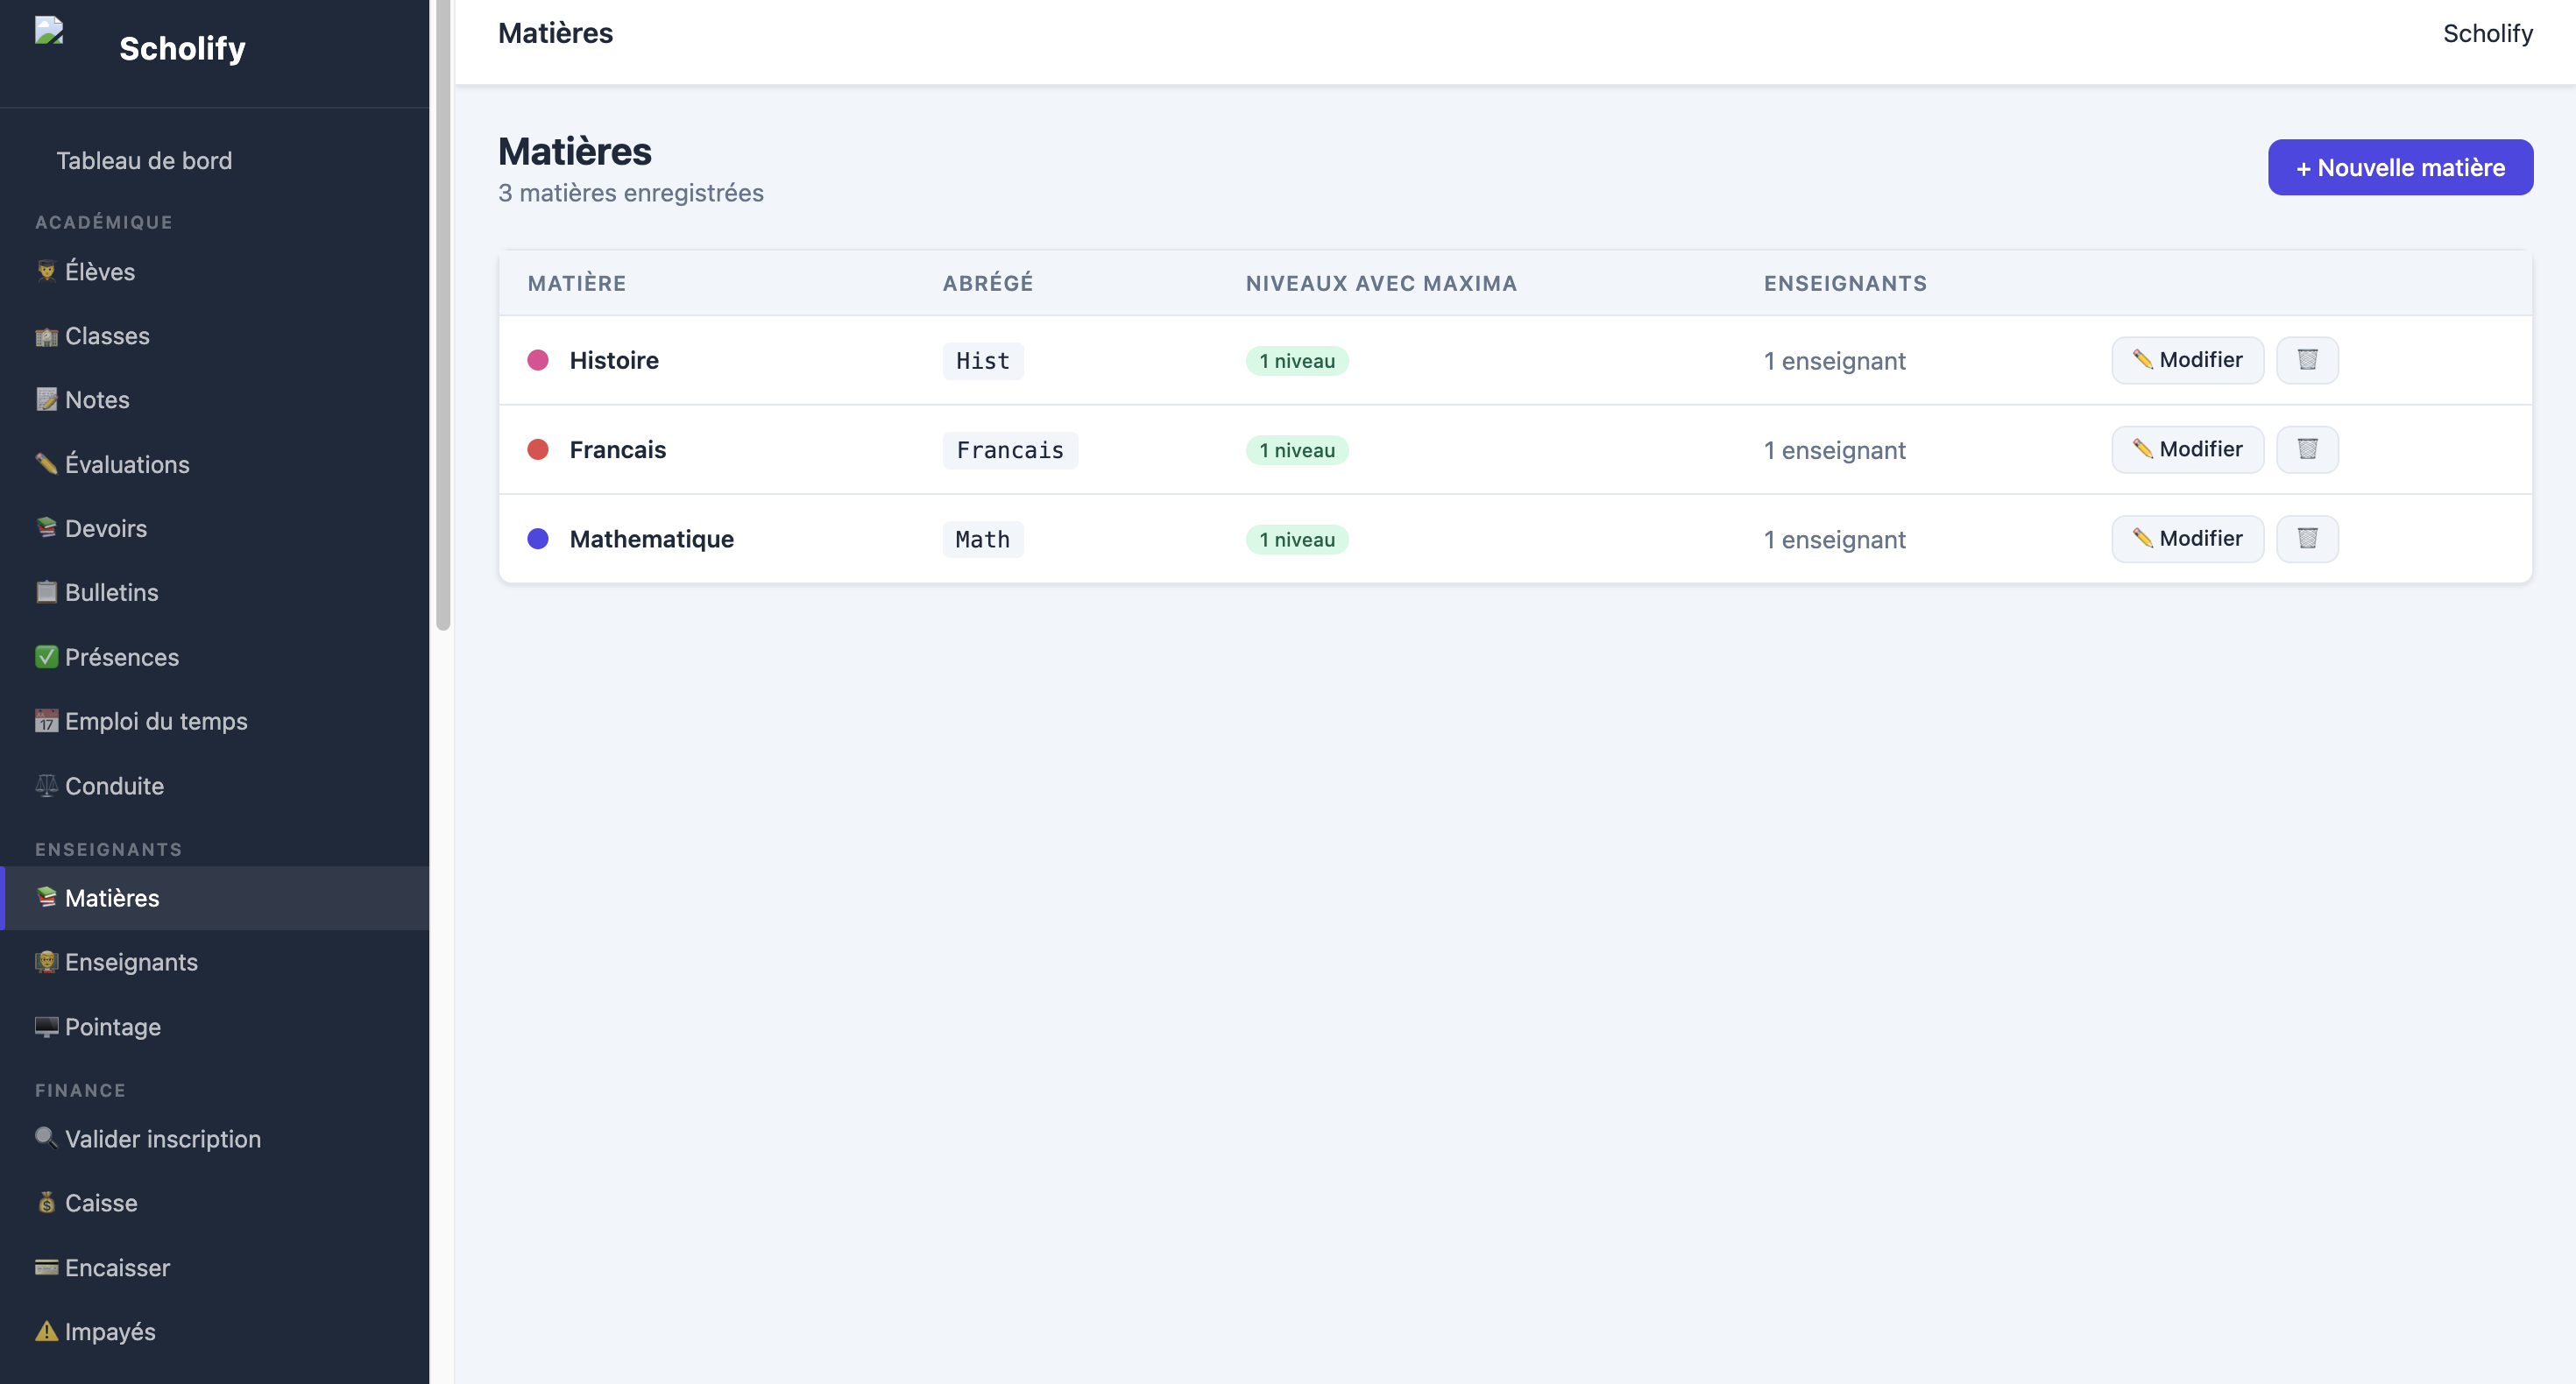The width and height of the screenshot is (2576, 1384).
Task: Open the Élèves page
Action: 215,271
